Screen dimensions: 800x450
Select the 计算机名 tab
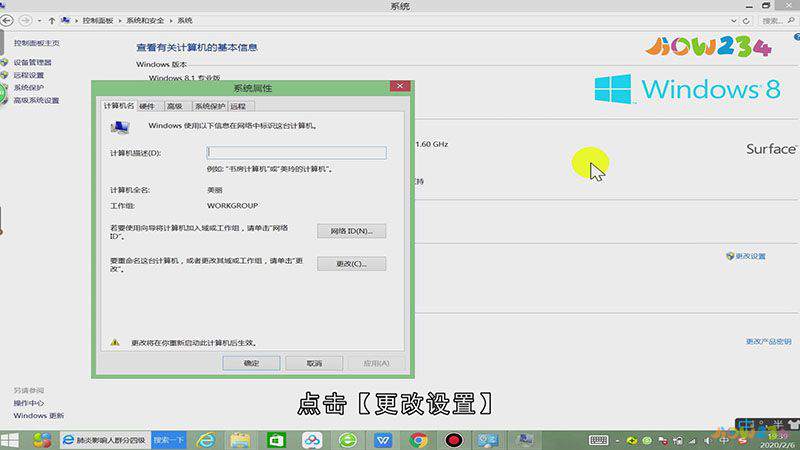pyautogui.click(x=118, y=106)
